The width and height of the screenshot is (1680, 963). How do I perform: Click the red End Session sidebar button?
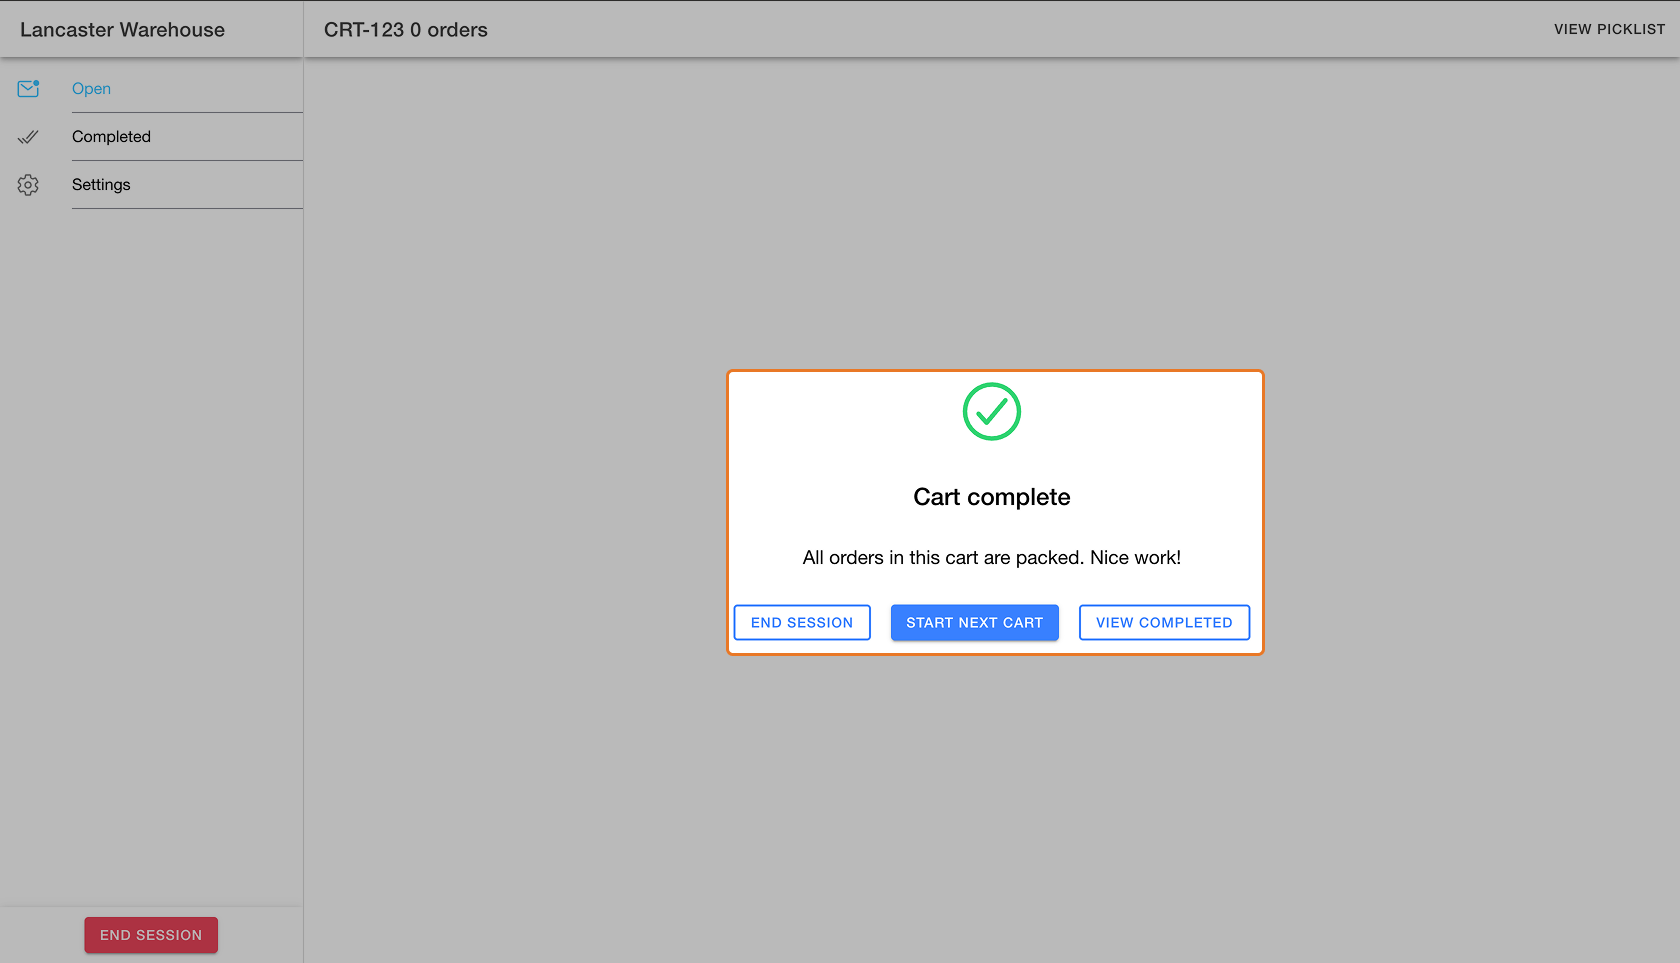[151, 935]
